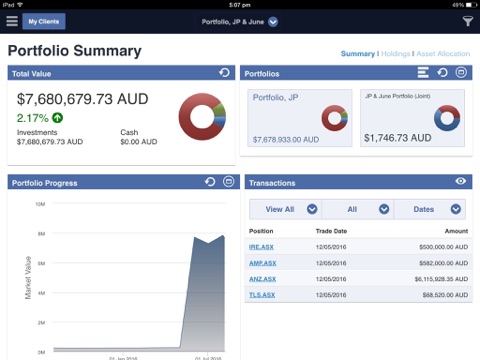The width and height of the screenshot is (480, 360).
Task: Refresh the Portfolios panel
Action: 442,73
